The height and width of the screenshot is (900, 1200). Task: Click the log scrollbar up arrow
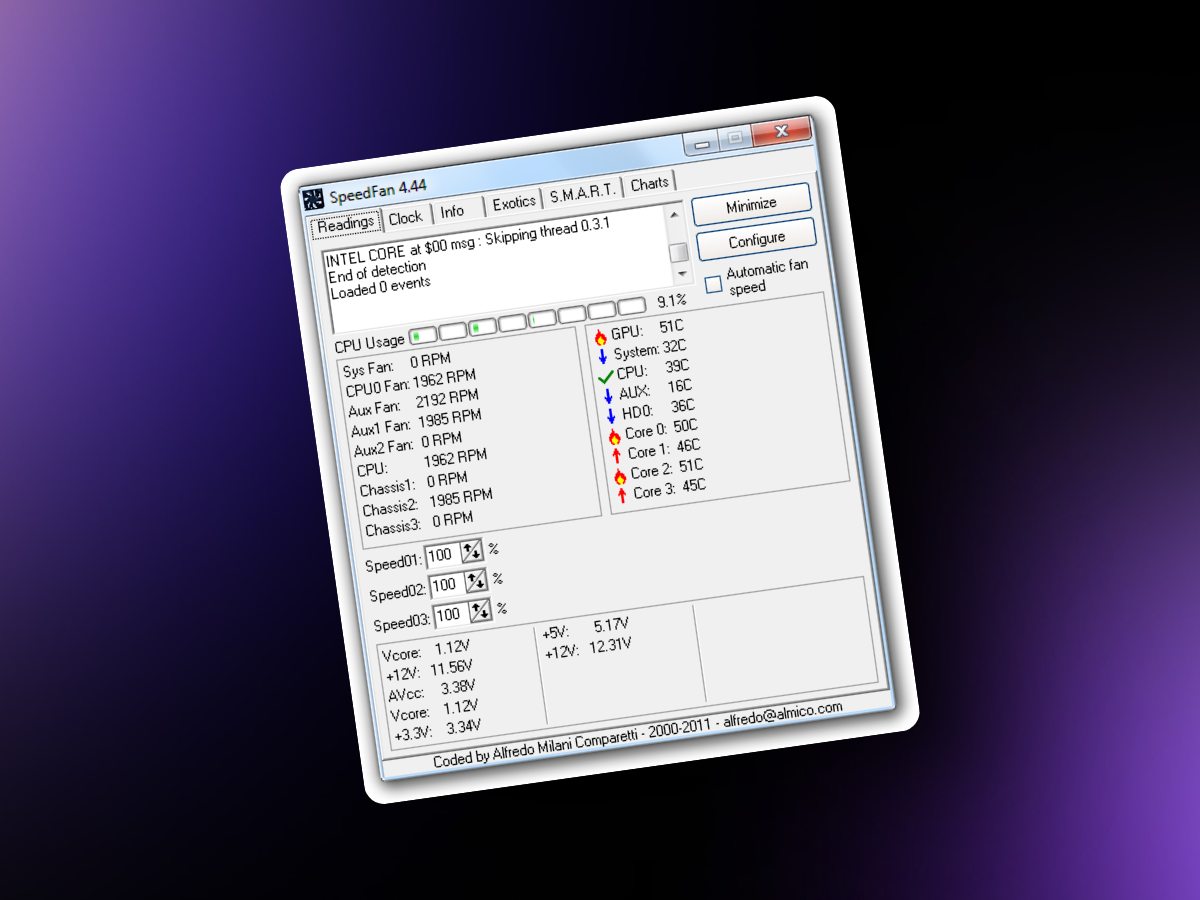tap(674, 214)
